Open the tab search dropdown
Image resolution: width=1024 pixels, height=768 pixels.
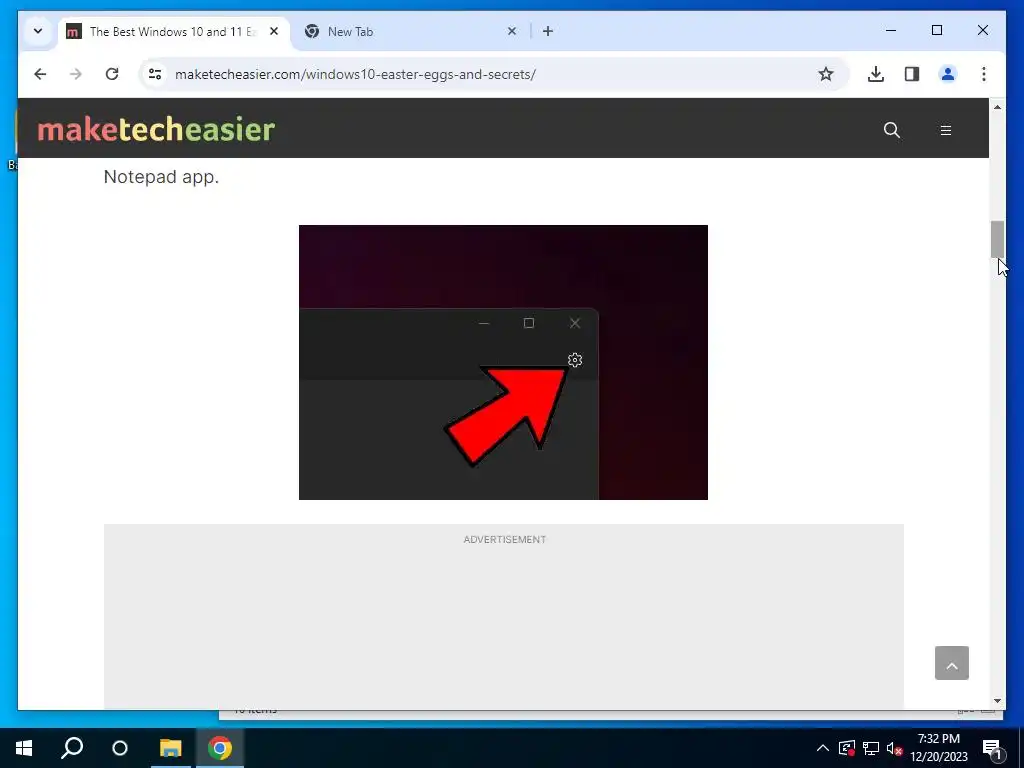pyautogui.click(x=38, y=31)
